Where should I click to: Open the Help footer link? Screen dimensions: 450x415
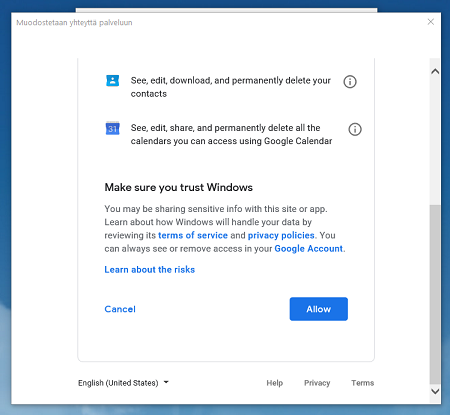pyautogui.click(x=275, y=383)
